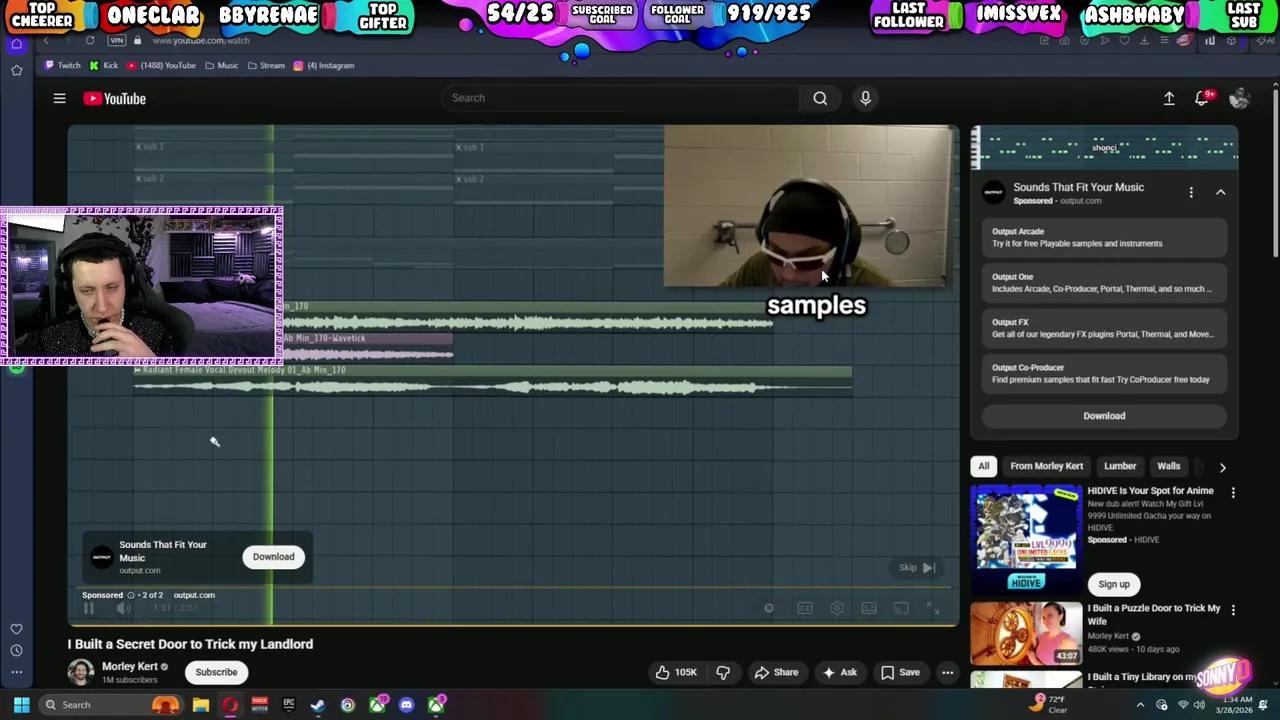Open the Output Arcade ad link
Image resolution: width=1280 pixels, height=720 pixels.
click(x=1104, y=237)
